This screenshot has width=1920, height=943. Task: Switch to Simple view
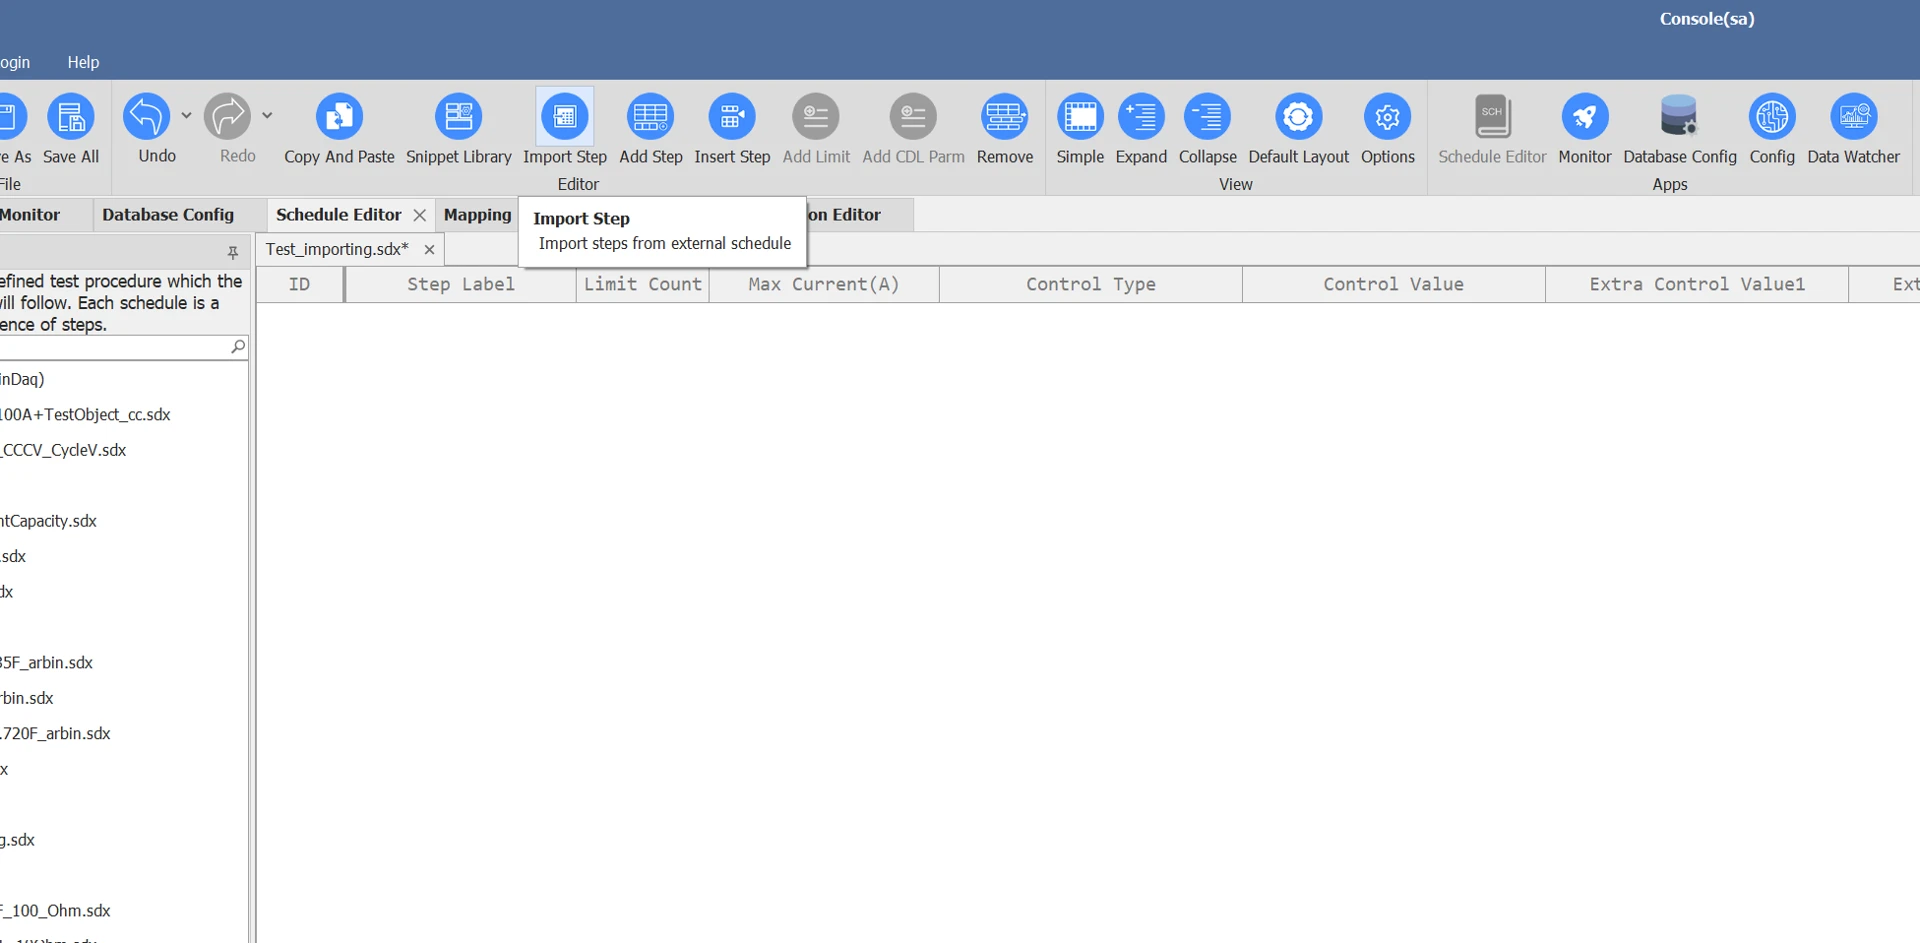click(x=1080, y=117)
